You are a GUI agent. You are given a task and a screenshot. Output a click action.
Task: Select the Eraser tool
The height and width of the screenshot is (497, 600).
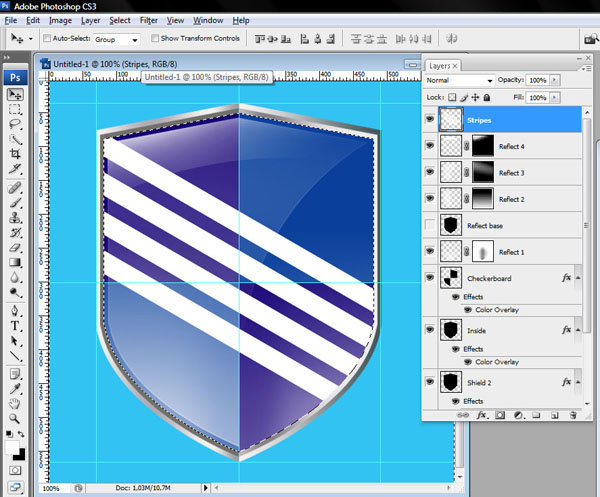[15, 248]
